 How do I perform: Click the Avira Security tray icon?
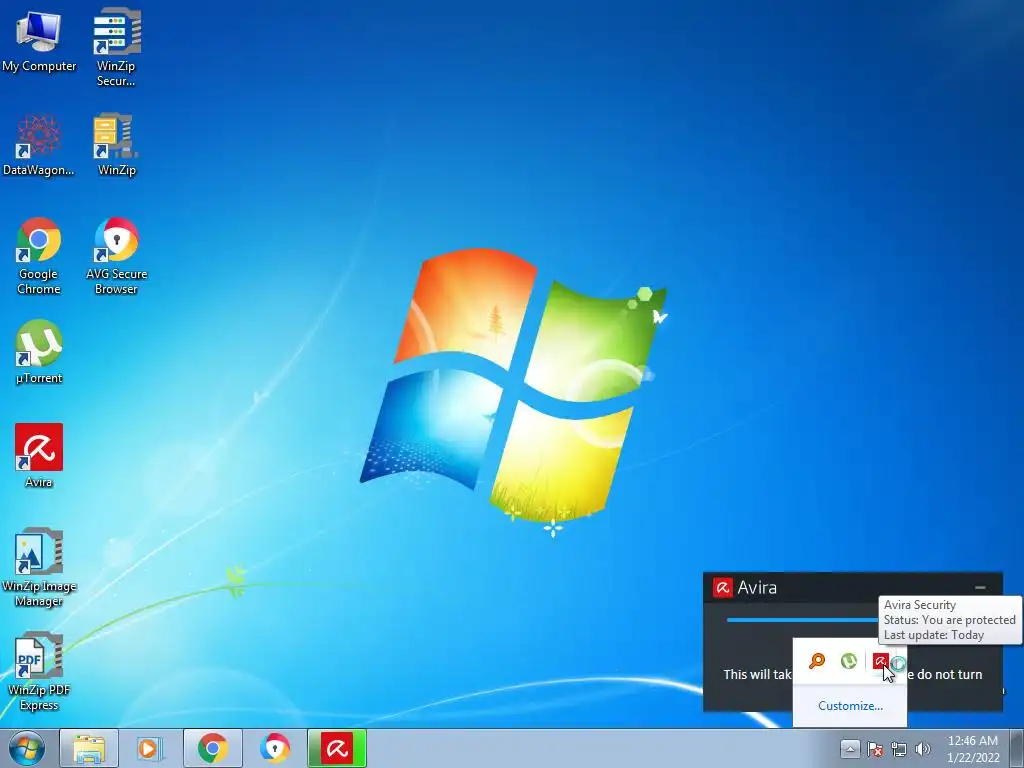coord(880,661)
